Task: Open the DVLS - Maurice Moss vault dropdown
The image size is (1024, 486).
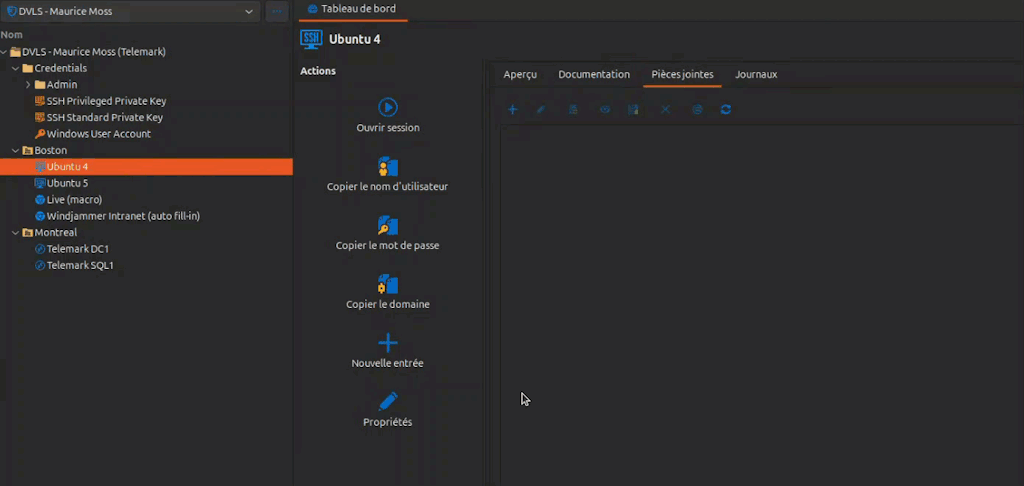Action: pyautogui.click(x=130, y=11)
